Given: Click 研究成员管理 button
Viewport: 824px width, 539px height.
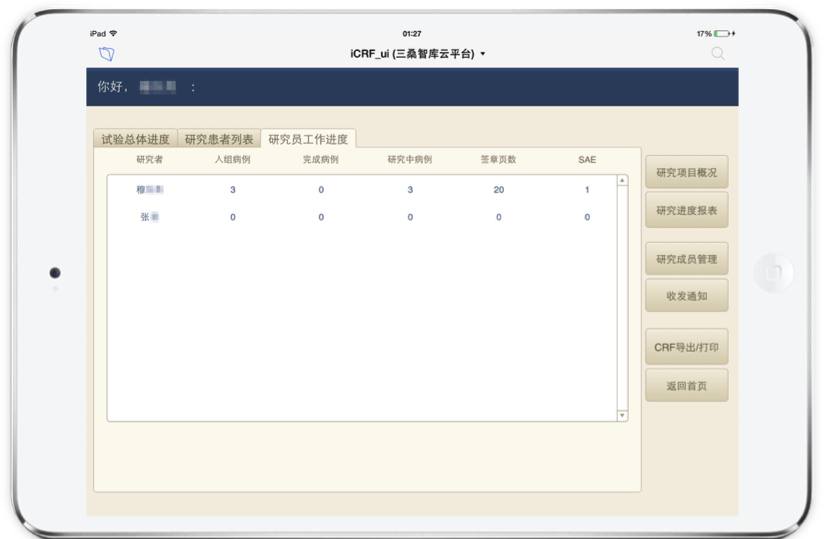Looking at the screenshot, I should pos(686,259).
